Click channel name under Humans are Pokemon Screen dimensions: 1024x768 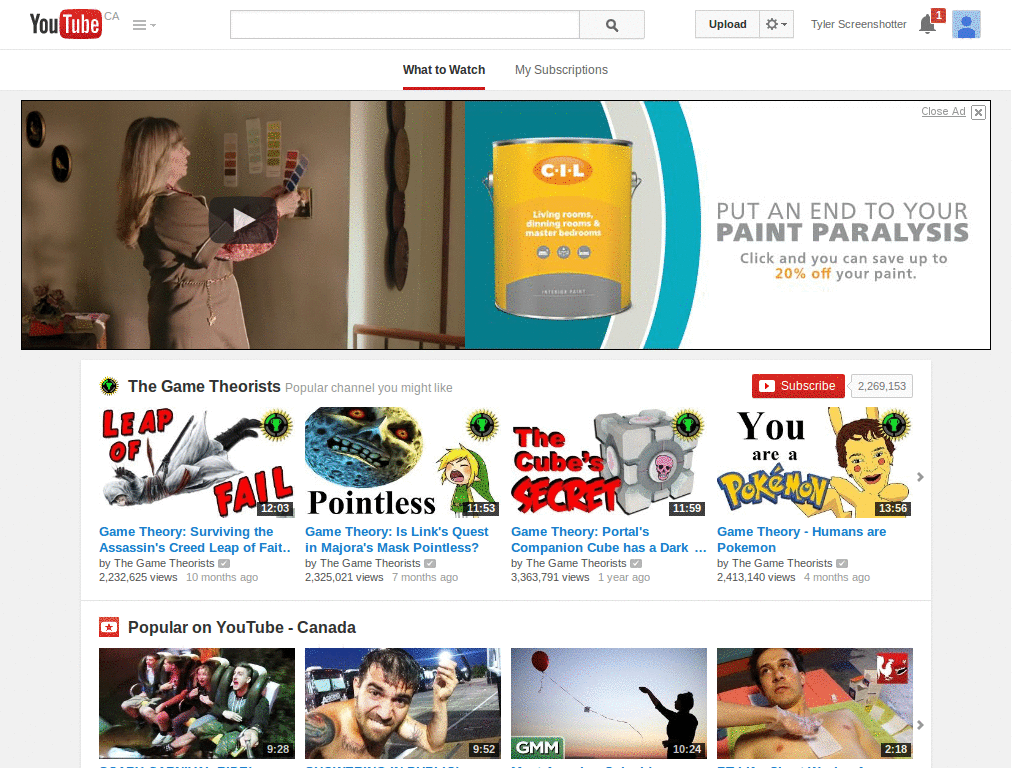[782, 563]
